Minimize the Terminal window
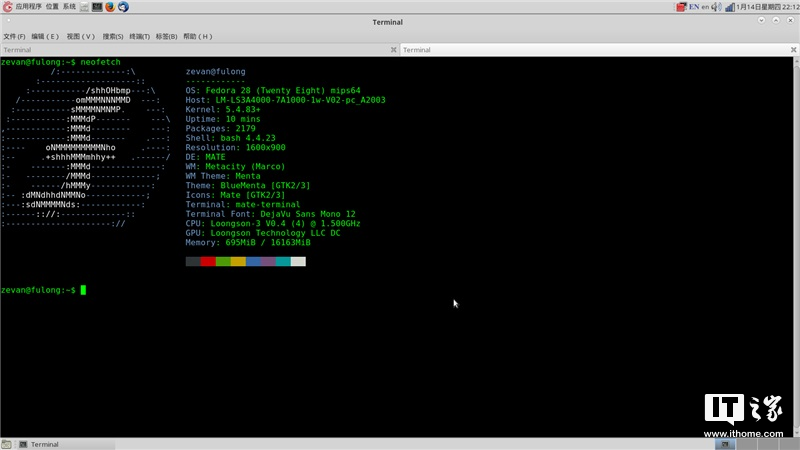This screenshot has width=800, height=450. pyautogui.click(x=761, y=20)
